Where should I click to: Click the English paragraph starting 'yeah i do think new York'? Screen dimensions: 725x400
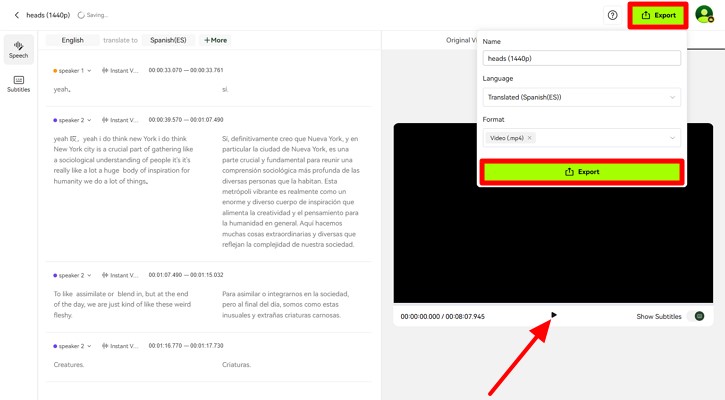(x=123, y=160)
